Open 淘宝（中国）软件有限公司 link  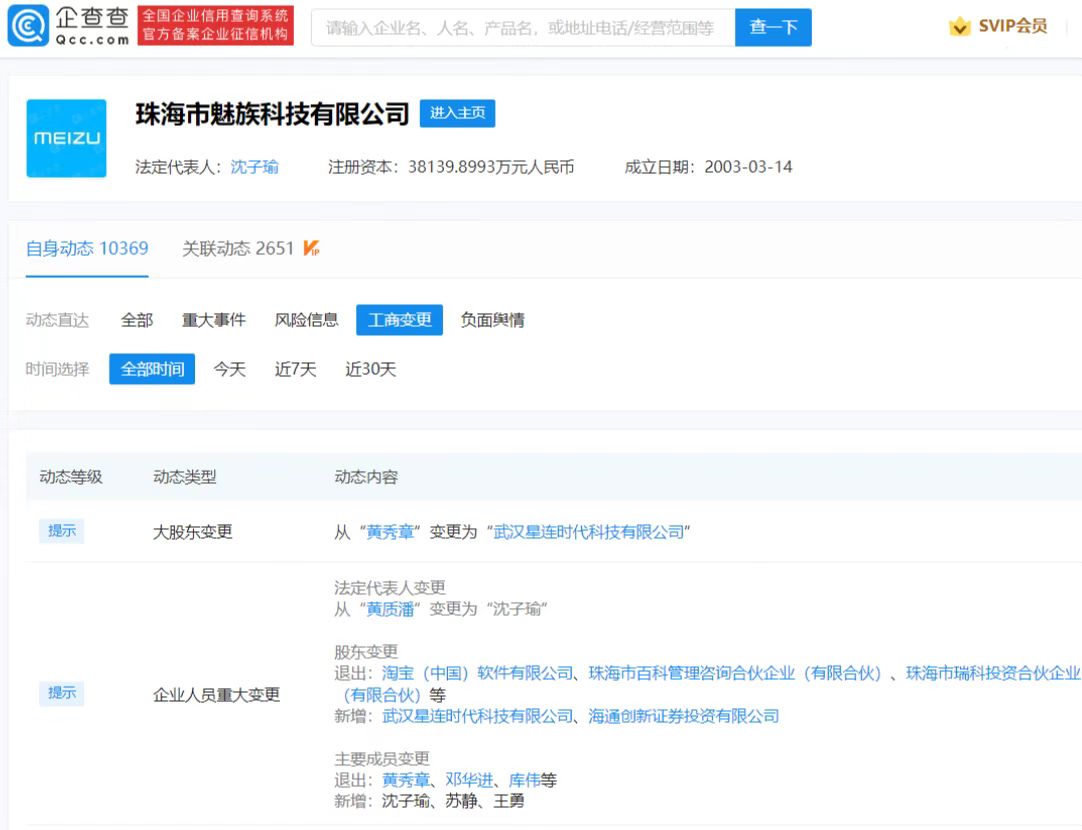pos(478,673)
